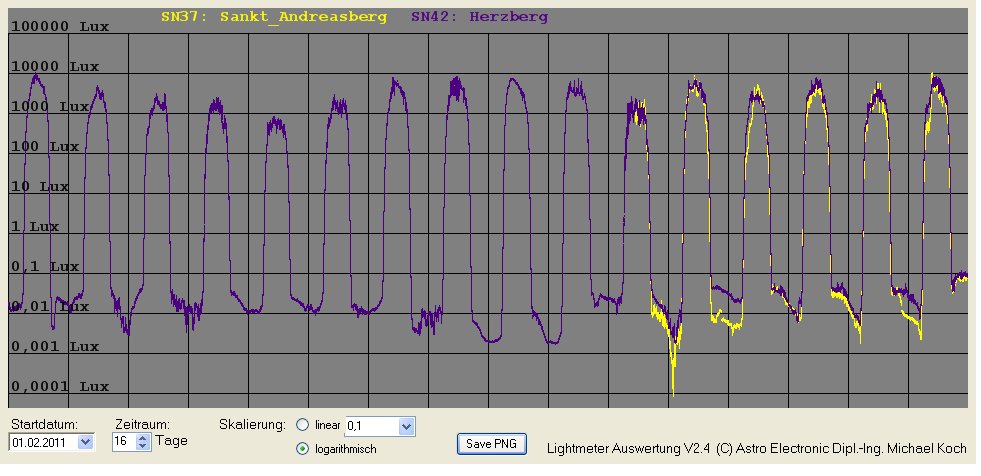Click the Save PNG button
This screenshot has width=981, height=476.
492,444
